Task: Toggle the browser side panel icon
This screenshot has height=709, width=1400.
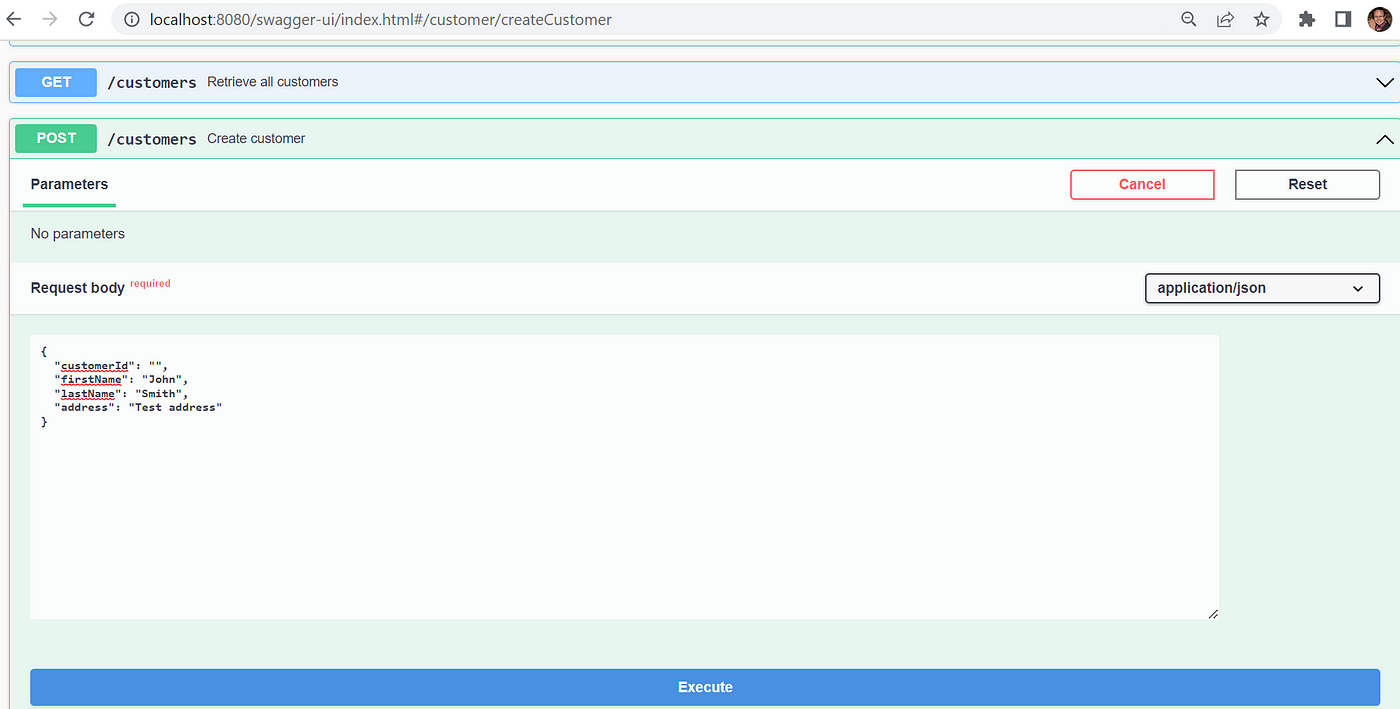Action: coord(1343,19)
